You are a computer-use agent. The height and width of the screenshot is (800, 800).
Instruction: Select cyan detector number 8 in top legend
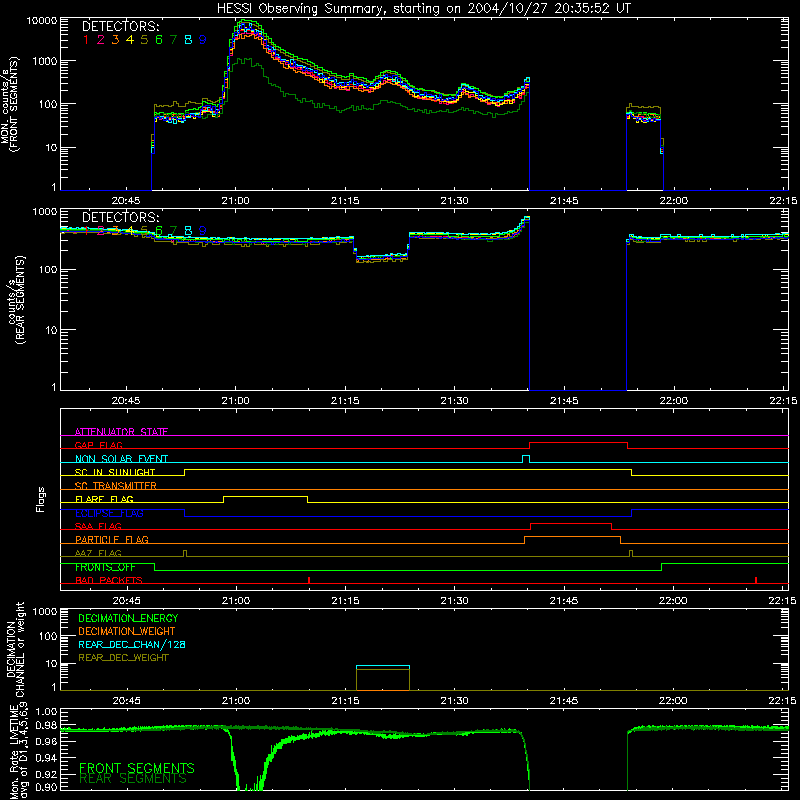[188, 40]
